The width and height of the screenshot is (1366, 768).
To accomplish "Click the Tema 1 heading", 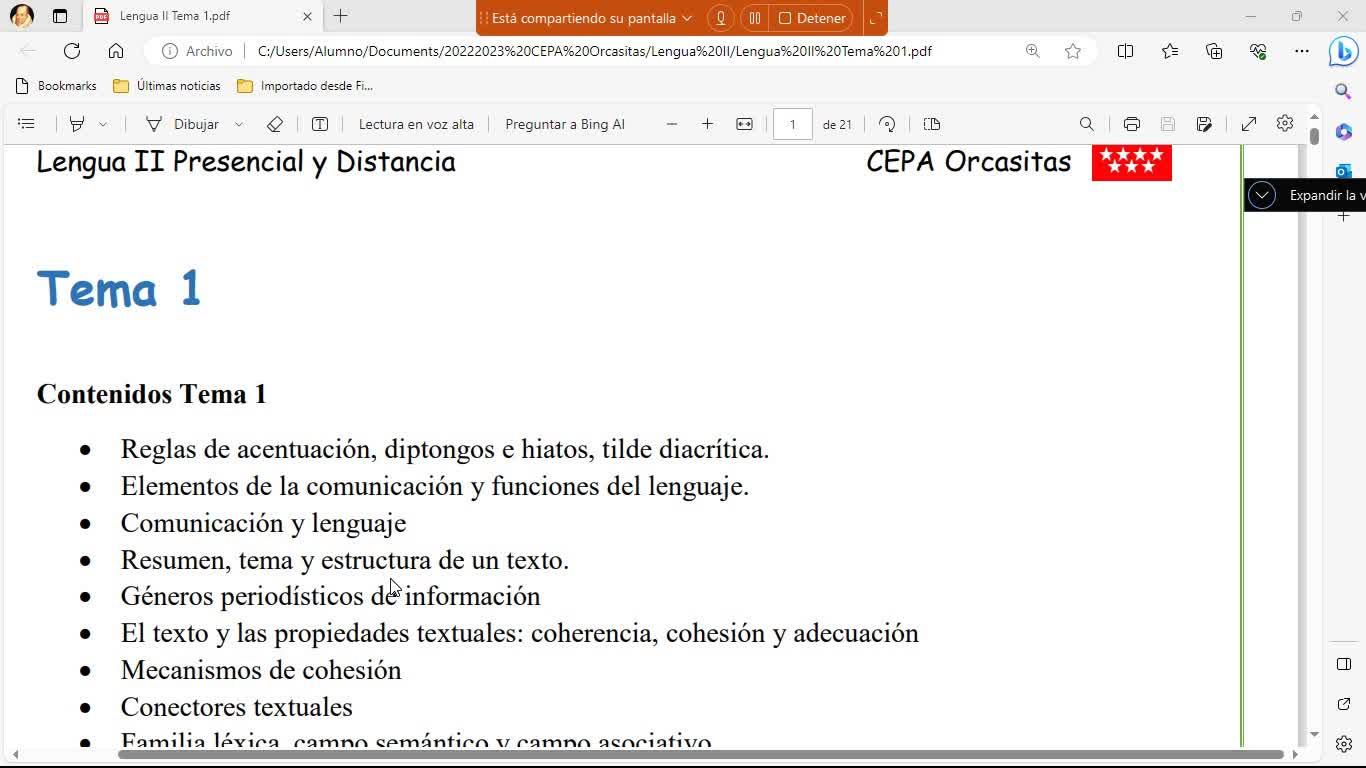I will coord(119,289).
